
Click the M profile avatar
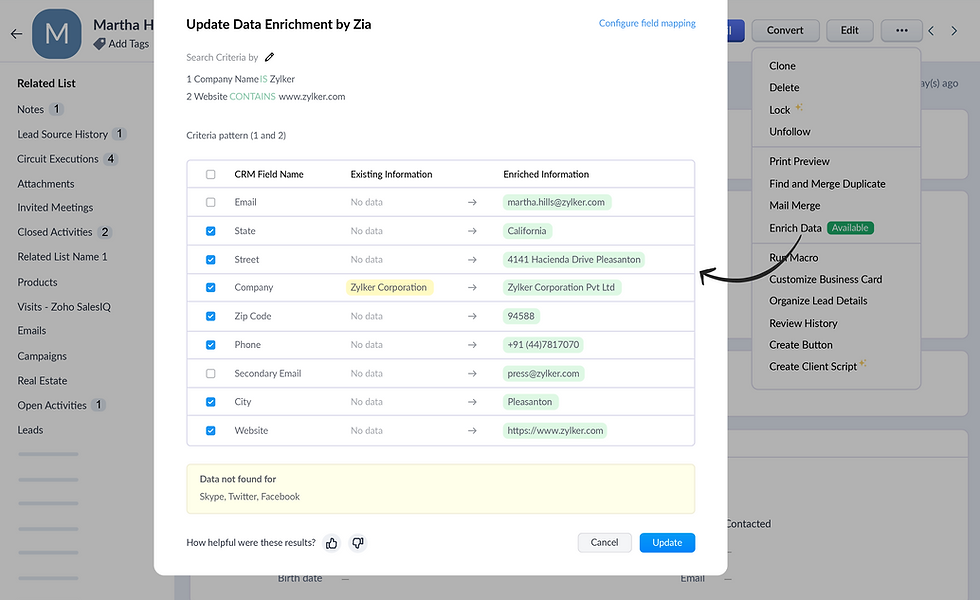(57, 34)
